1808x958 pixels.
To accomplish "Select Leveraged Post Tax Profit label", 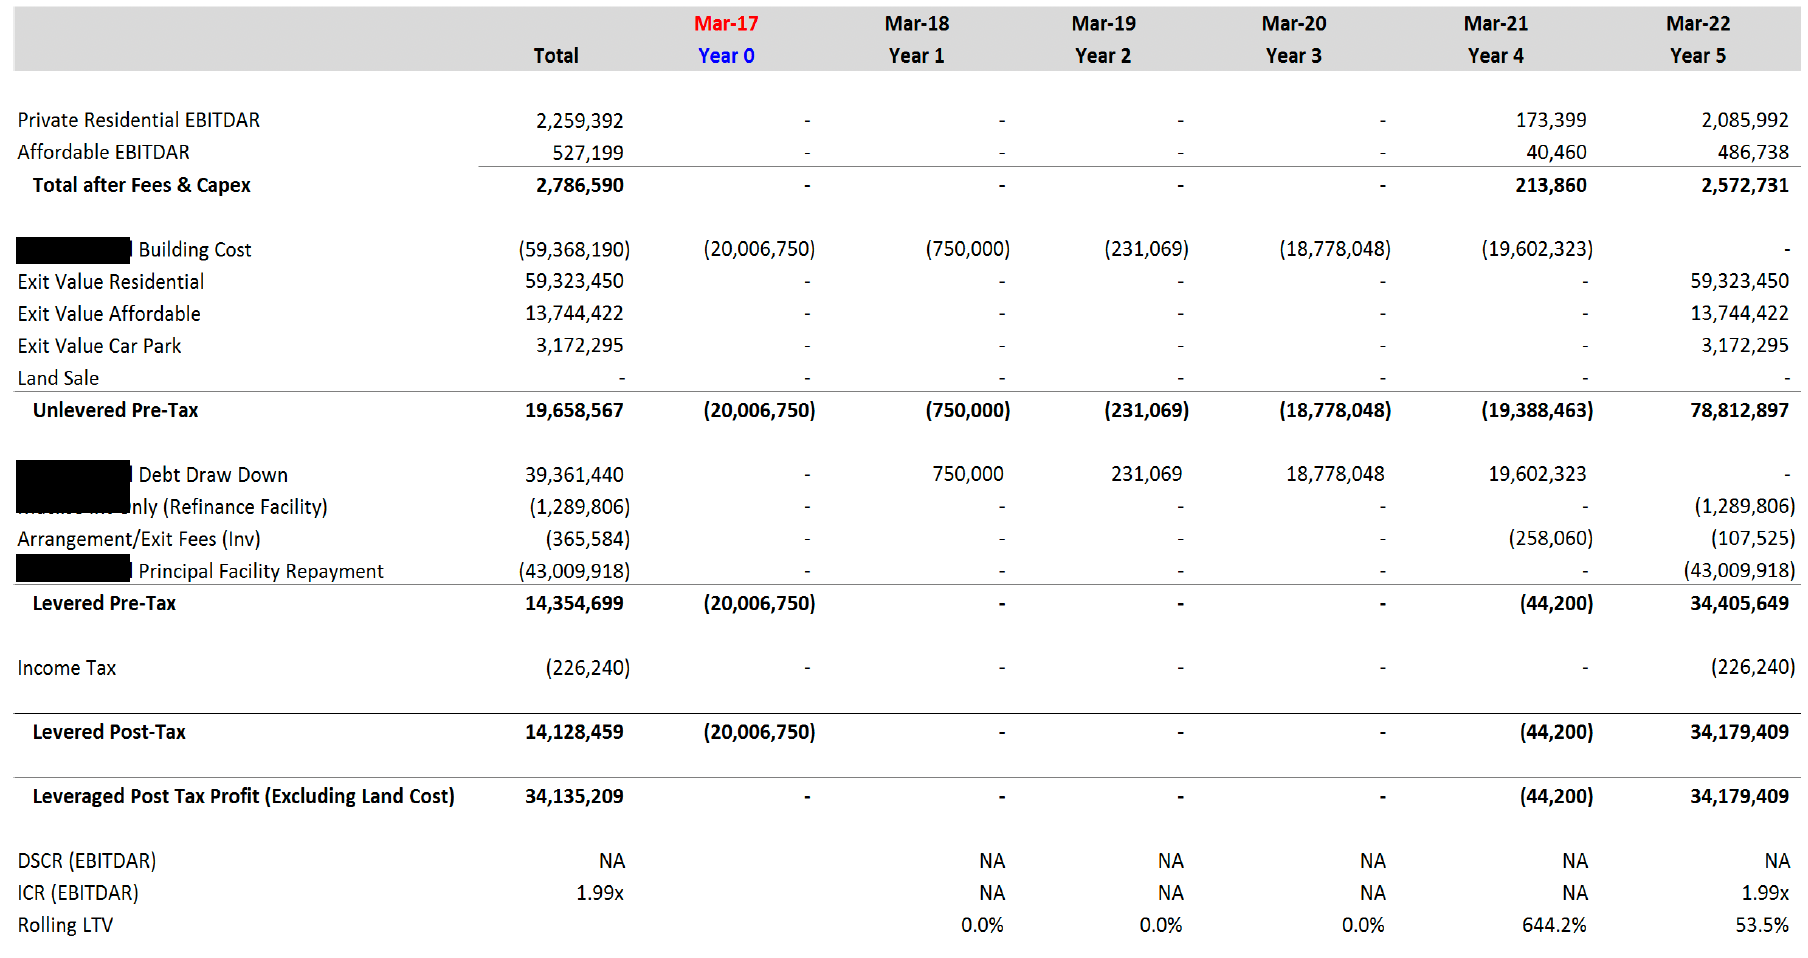I will tap(244, 796).
